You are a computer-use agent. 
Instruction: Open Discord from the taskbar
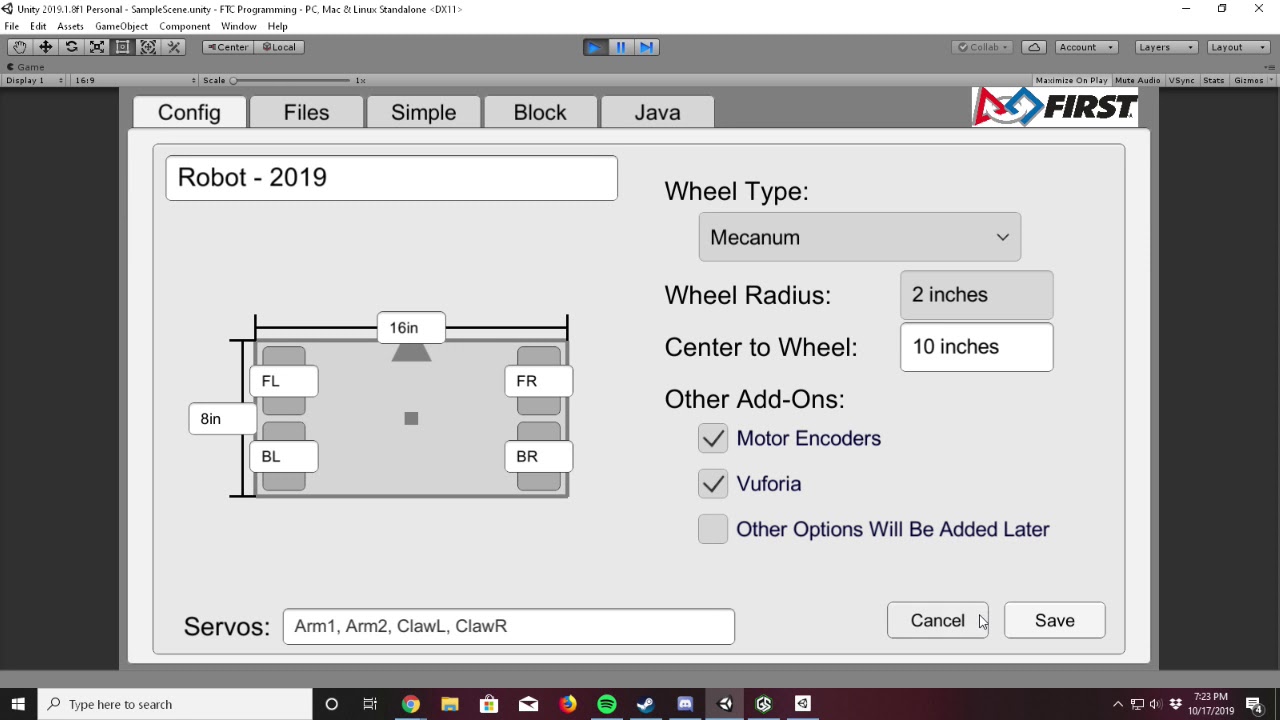click(685, 704)
